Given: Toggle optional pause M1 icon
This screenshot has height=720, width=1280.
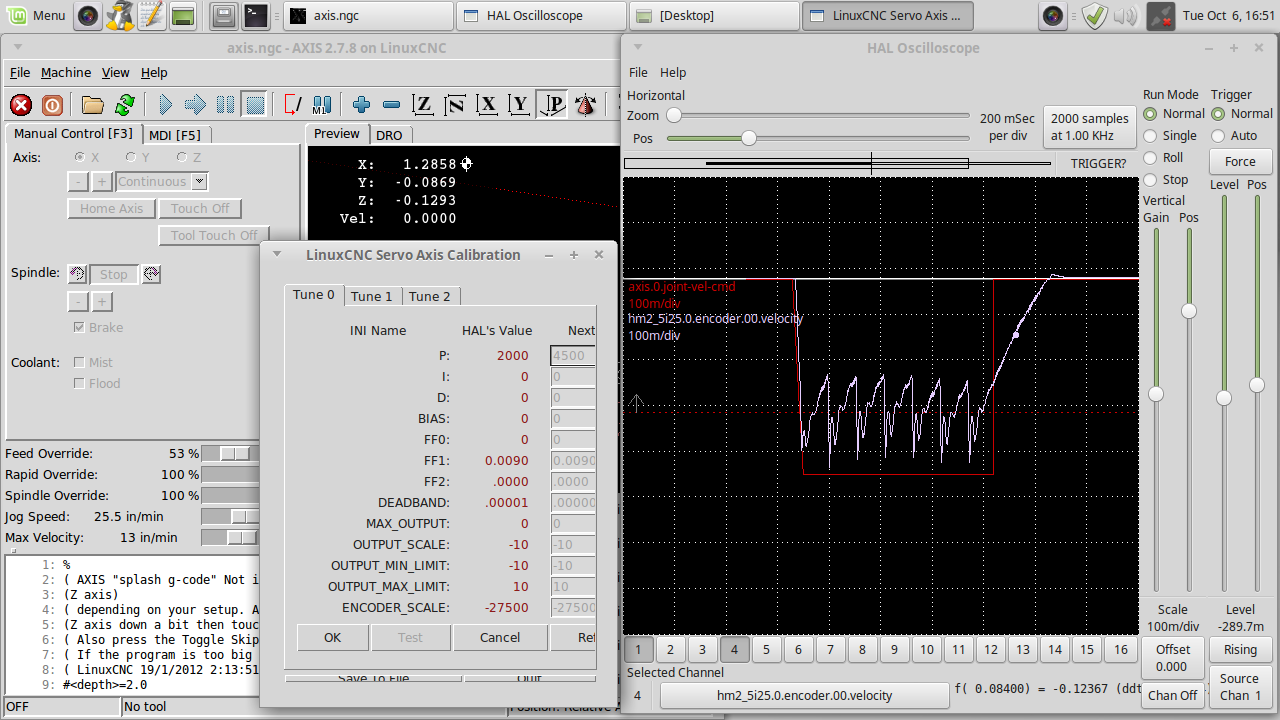Looking at the screenshot, I should point(322,104).
